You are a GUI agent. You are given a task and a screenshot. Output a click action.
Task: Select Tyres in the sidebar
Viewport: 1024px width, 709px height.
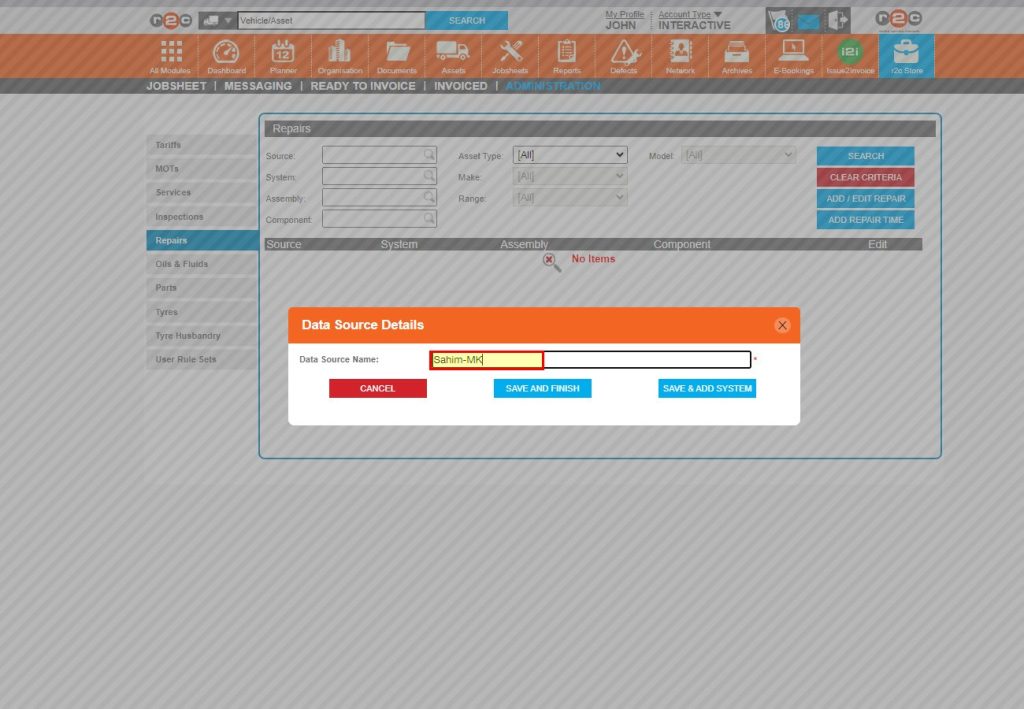202,312
